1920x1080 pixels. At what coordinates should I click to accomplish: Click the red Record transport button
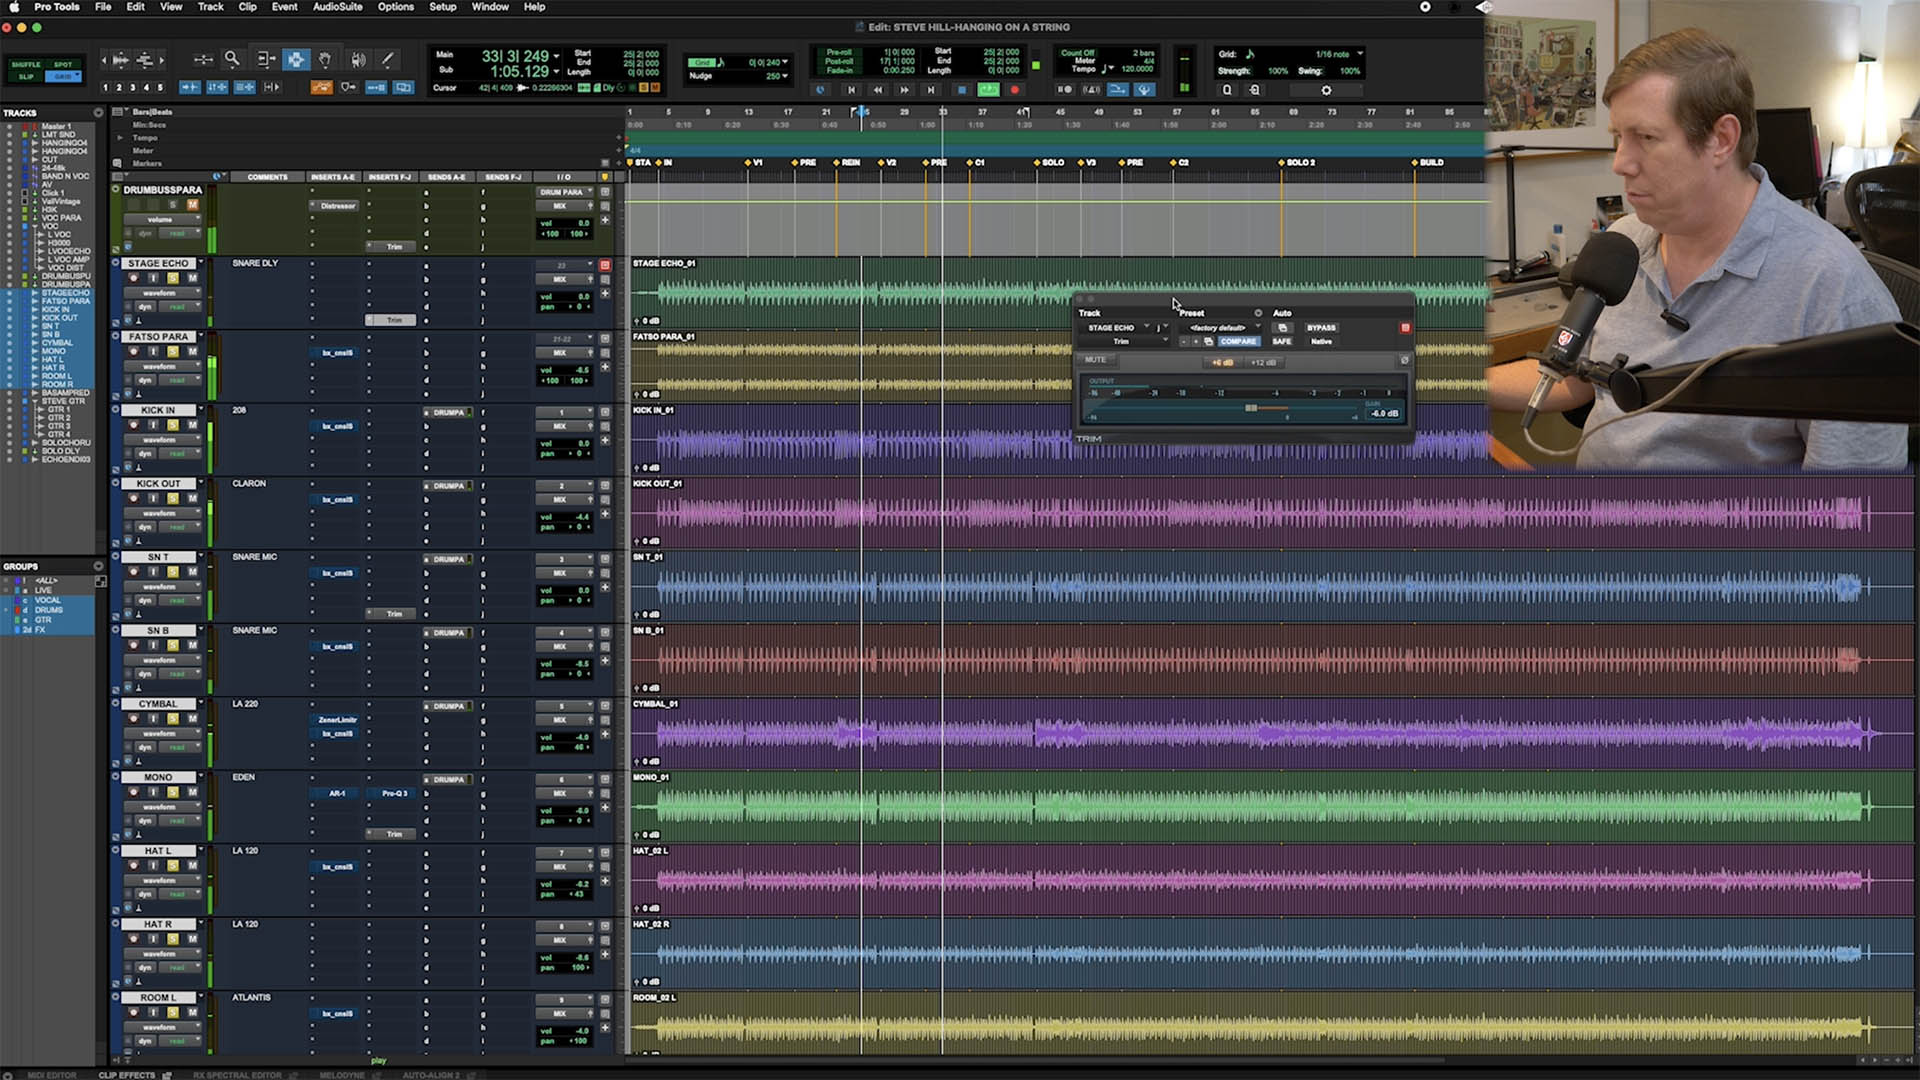pos(1015,90)
